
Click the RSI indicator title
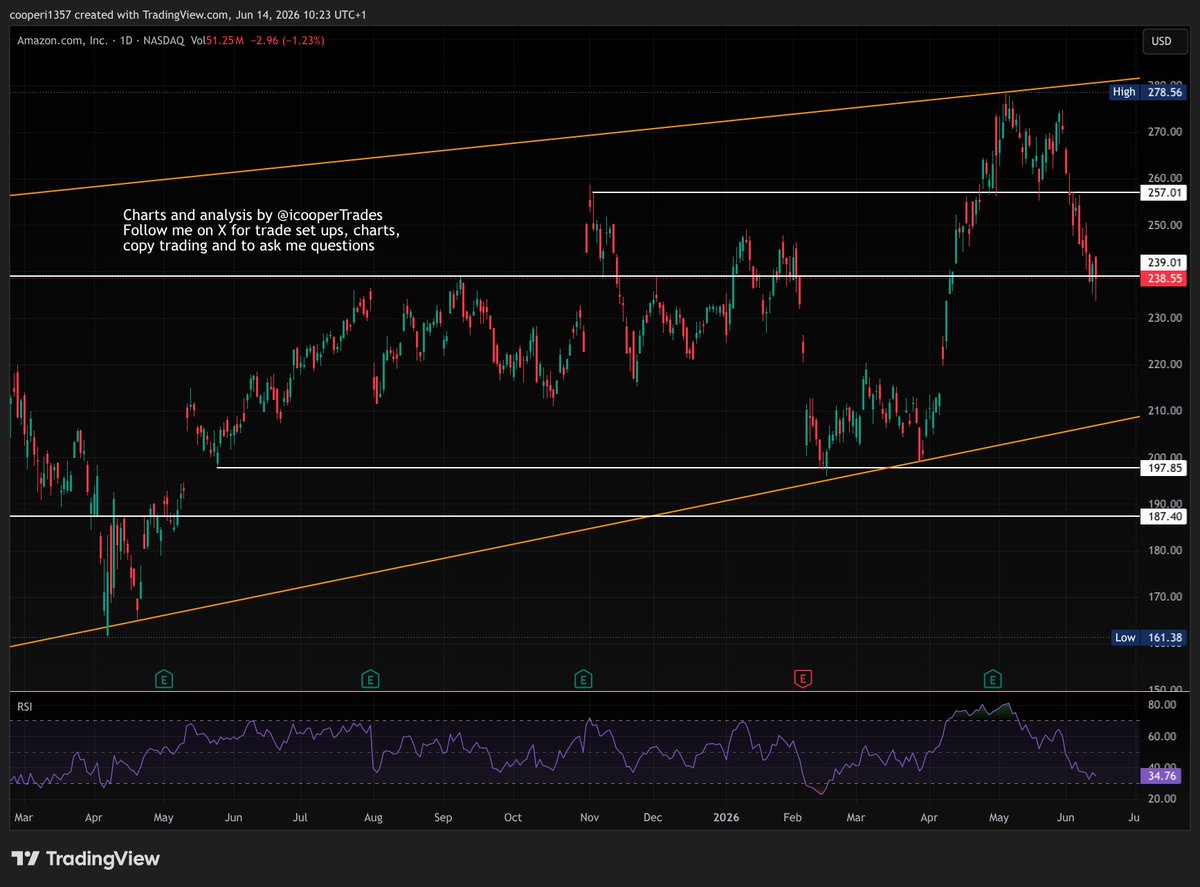click(25, 707)
